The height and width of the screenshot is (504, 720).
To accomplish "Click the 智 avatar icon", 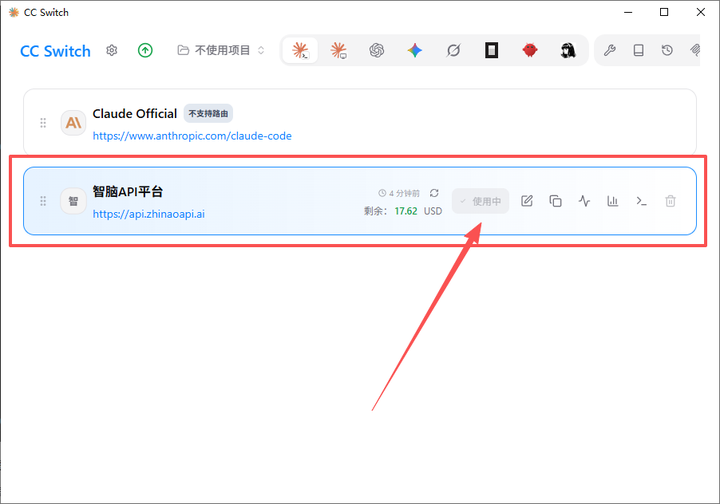I will tap(73, 201).
